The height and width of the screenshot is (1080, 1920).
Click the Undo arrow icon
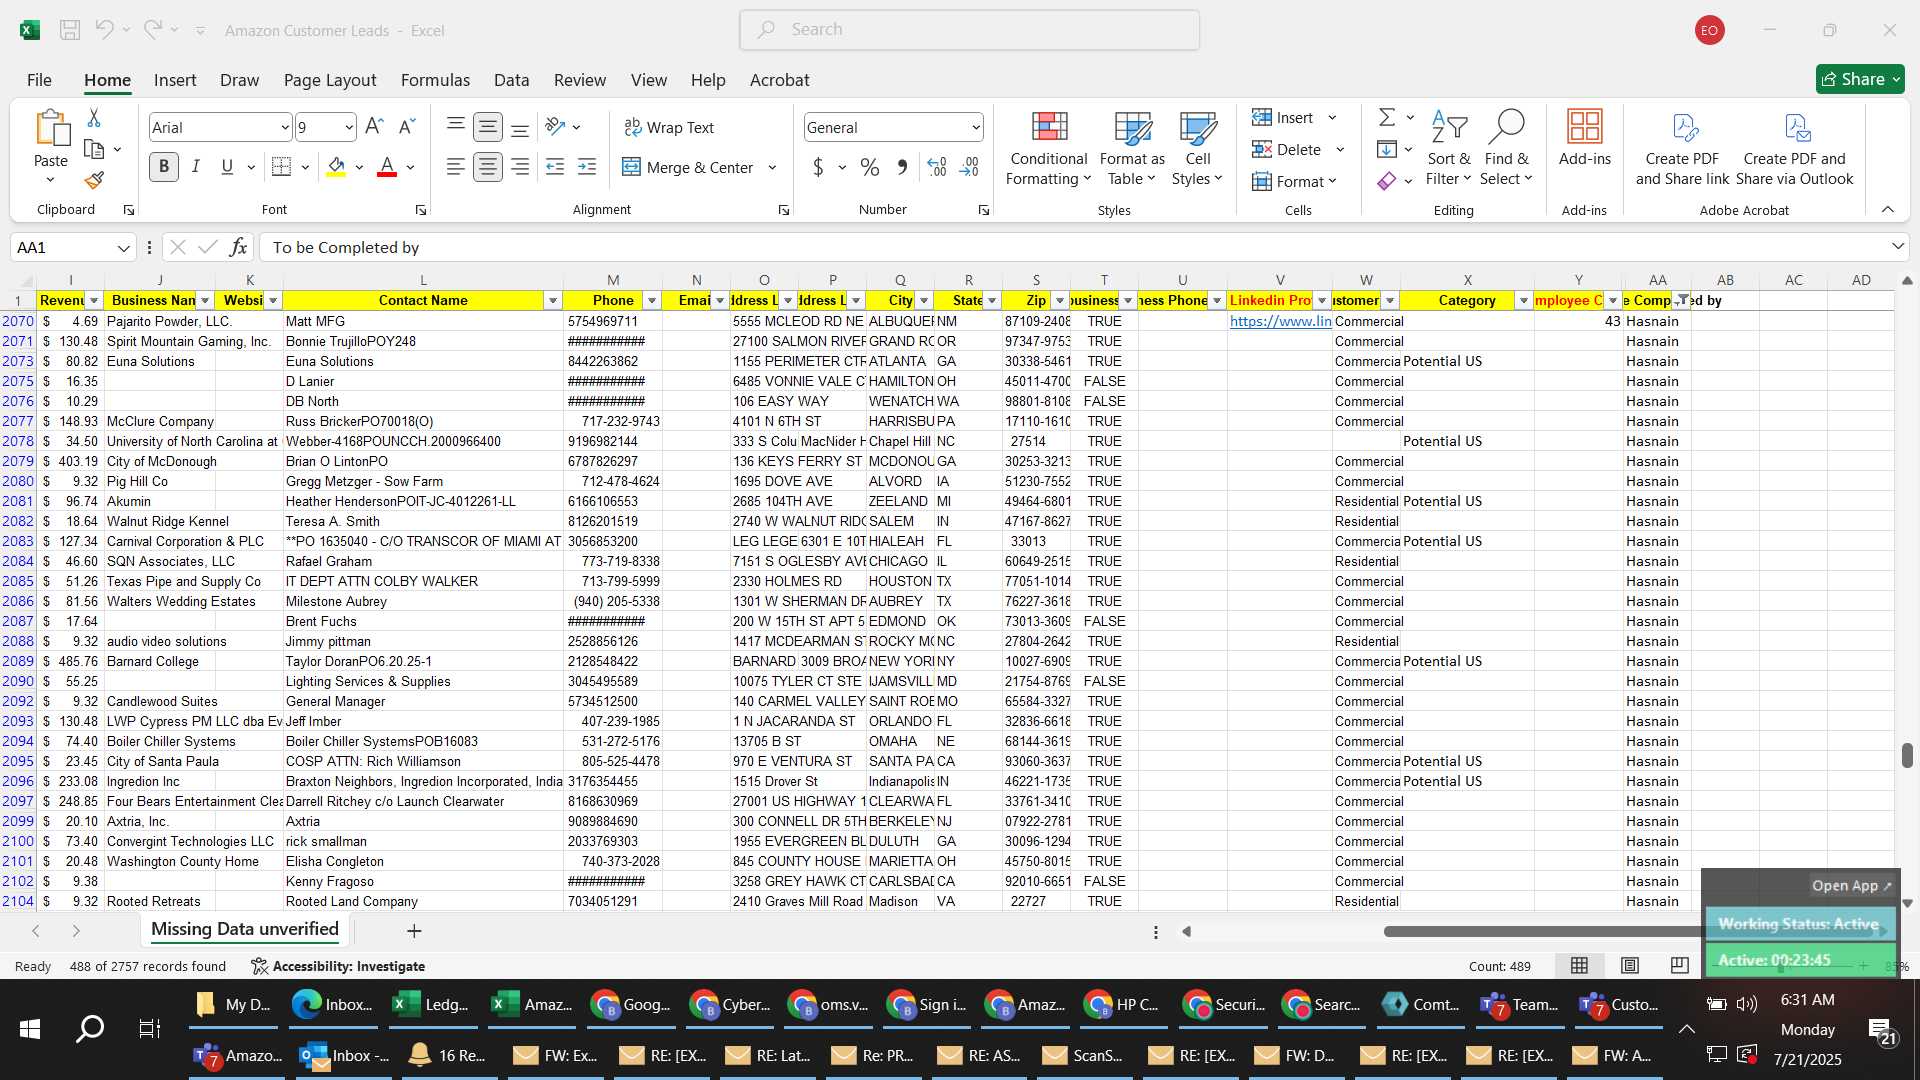pos(104,30)
